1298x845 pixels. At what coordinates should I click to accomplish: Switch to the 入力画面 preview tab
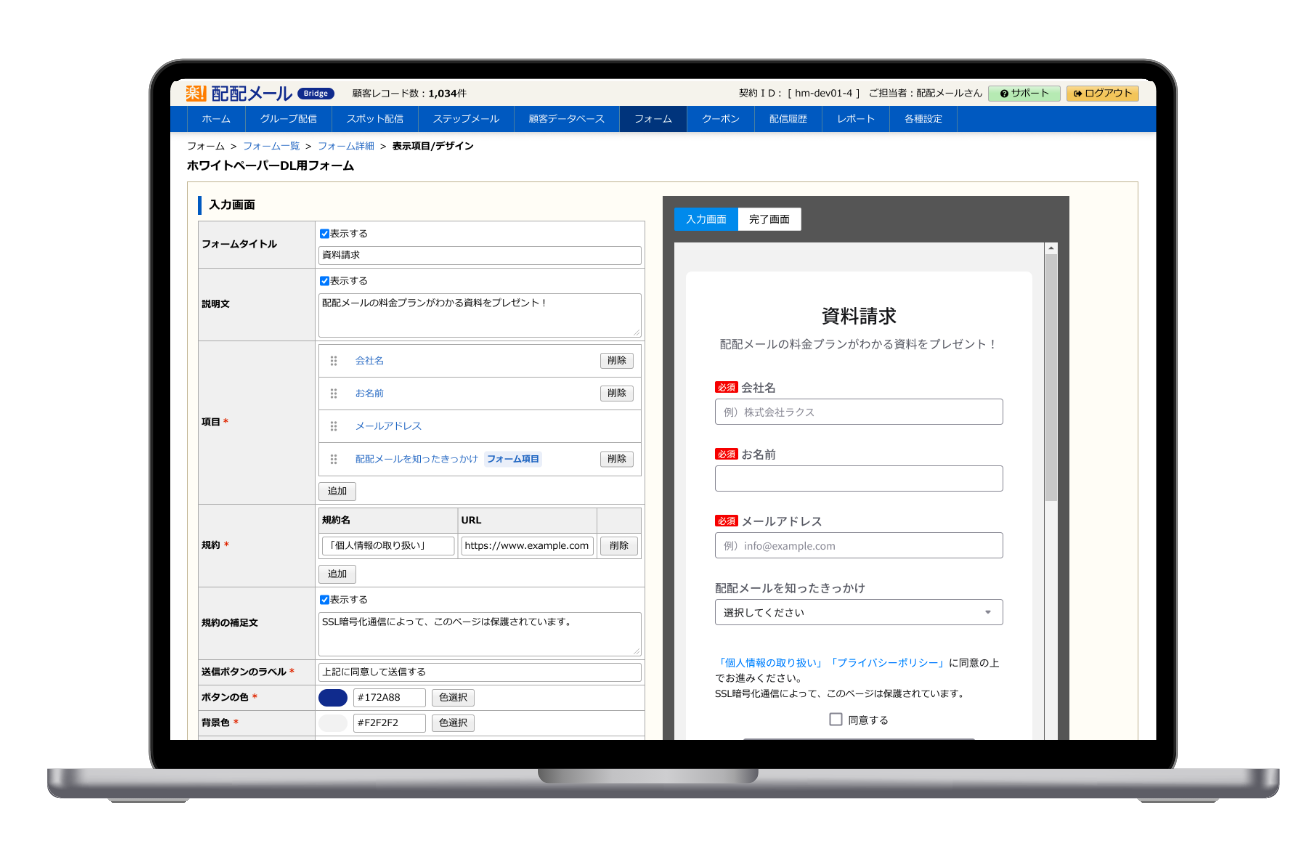706,220
